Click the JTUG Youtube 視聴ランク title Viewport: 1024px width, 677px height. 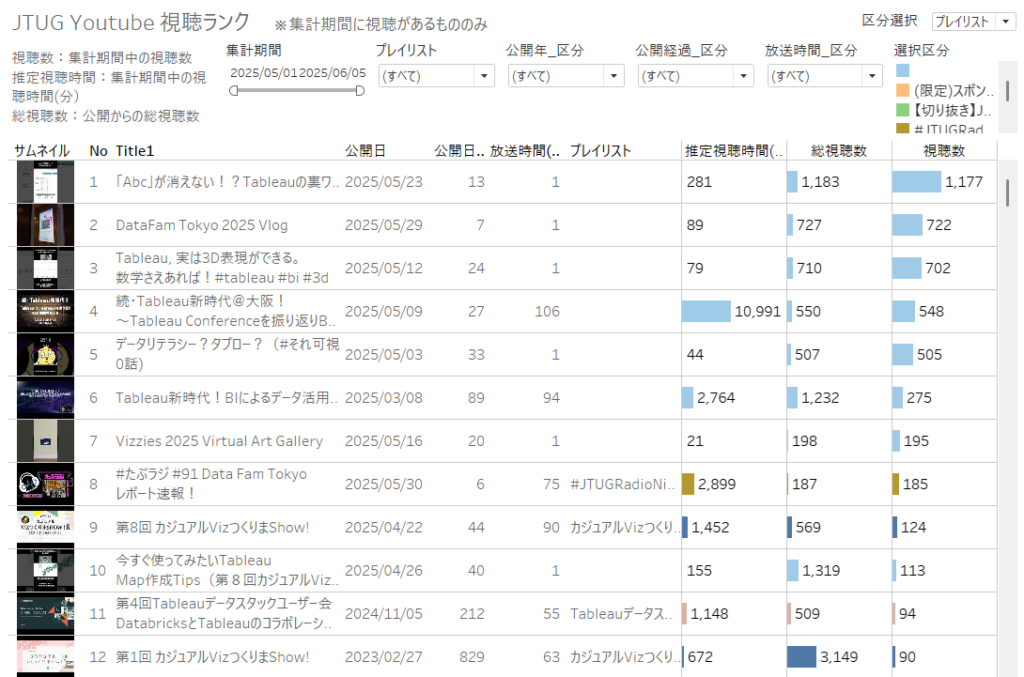[x=131, y=22]
